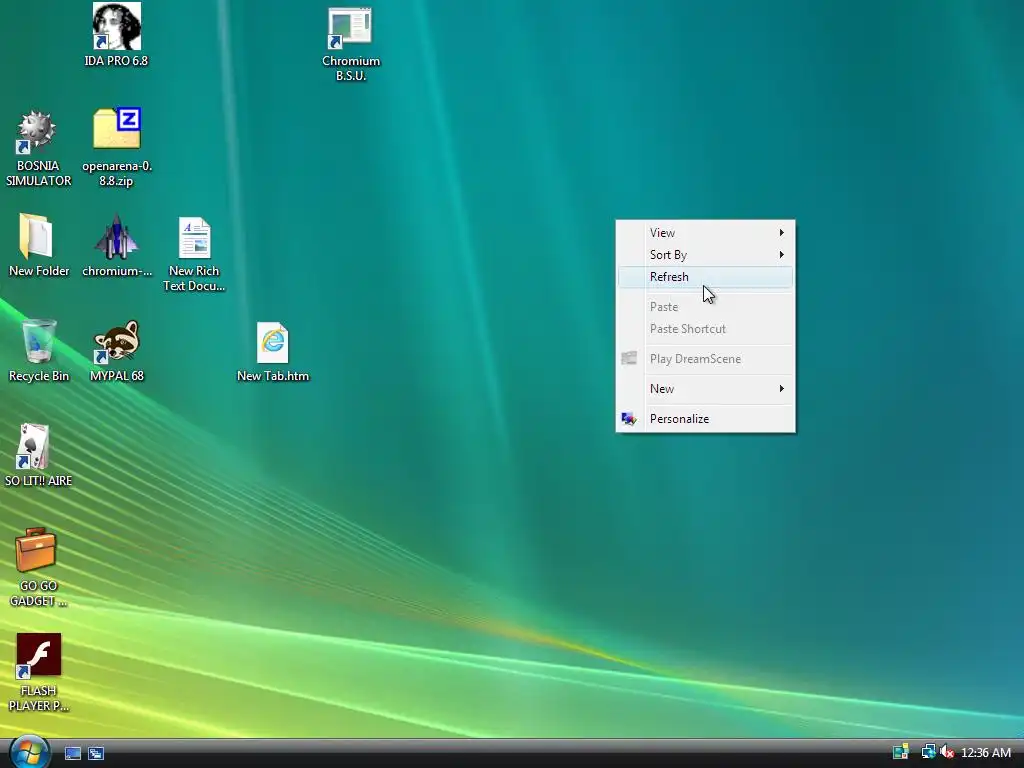
Task: Choose Refresh in the context menu
Action: (x=705, y=277)
